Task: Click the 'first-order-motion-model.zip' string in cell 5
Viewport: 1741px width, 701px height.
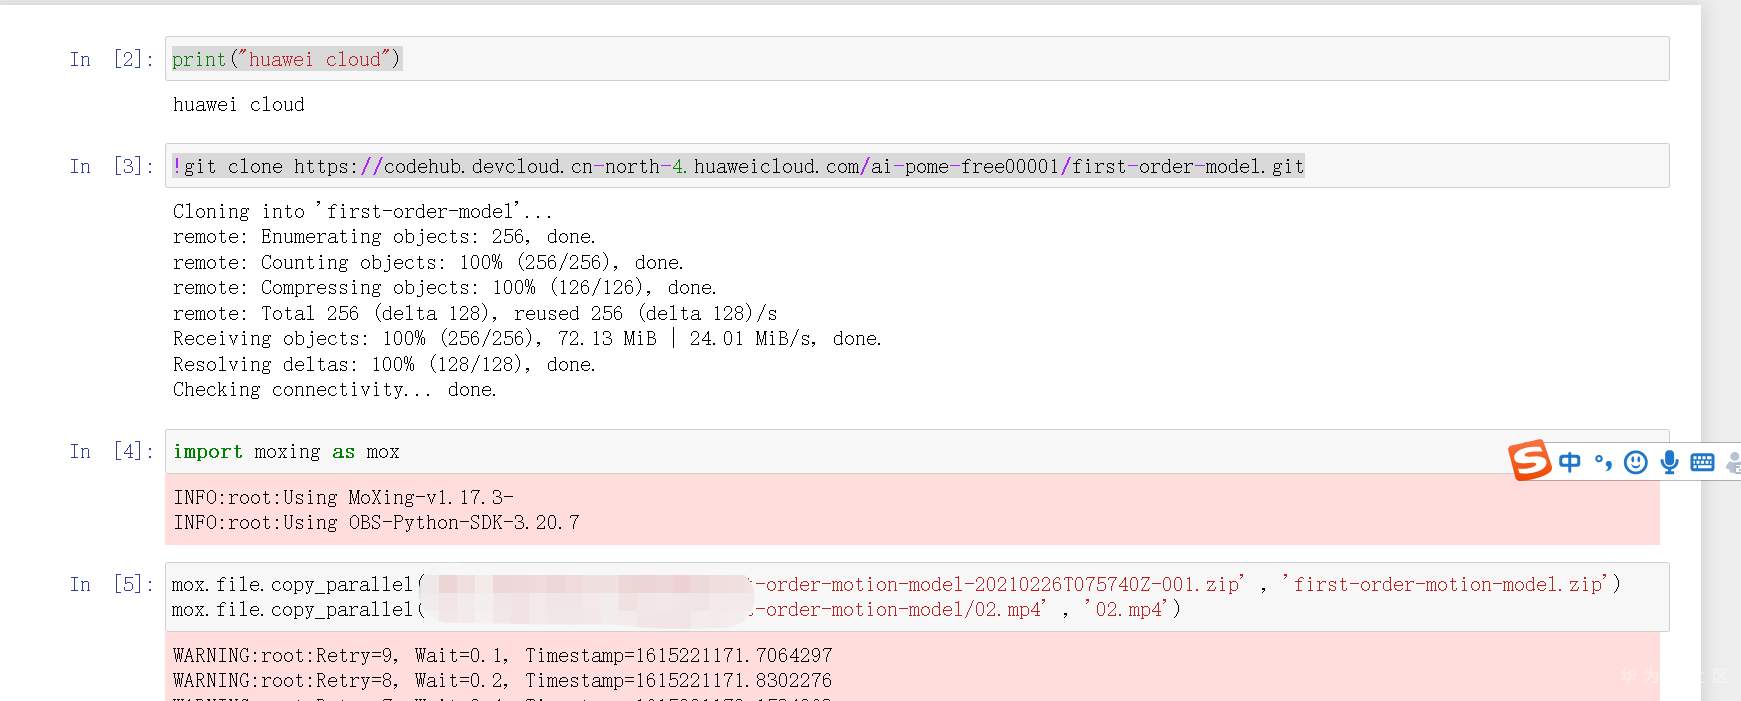Action: (x=1446, y=584)
